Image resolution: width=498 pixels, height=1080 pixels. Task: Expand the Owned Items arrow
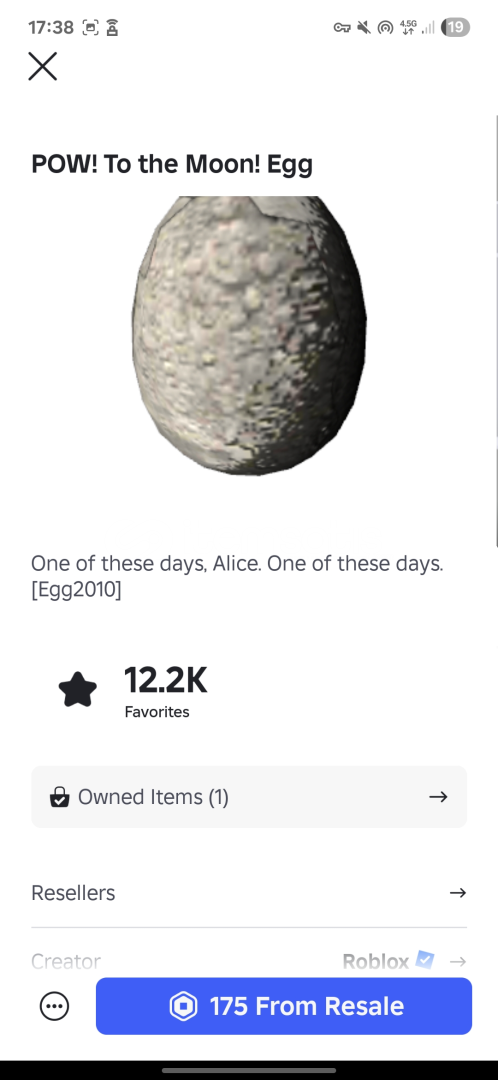click(x=438, y=797)
